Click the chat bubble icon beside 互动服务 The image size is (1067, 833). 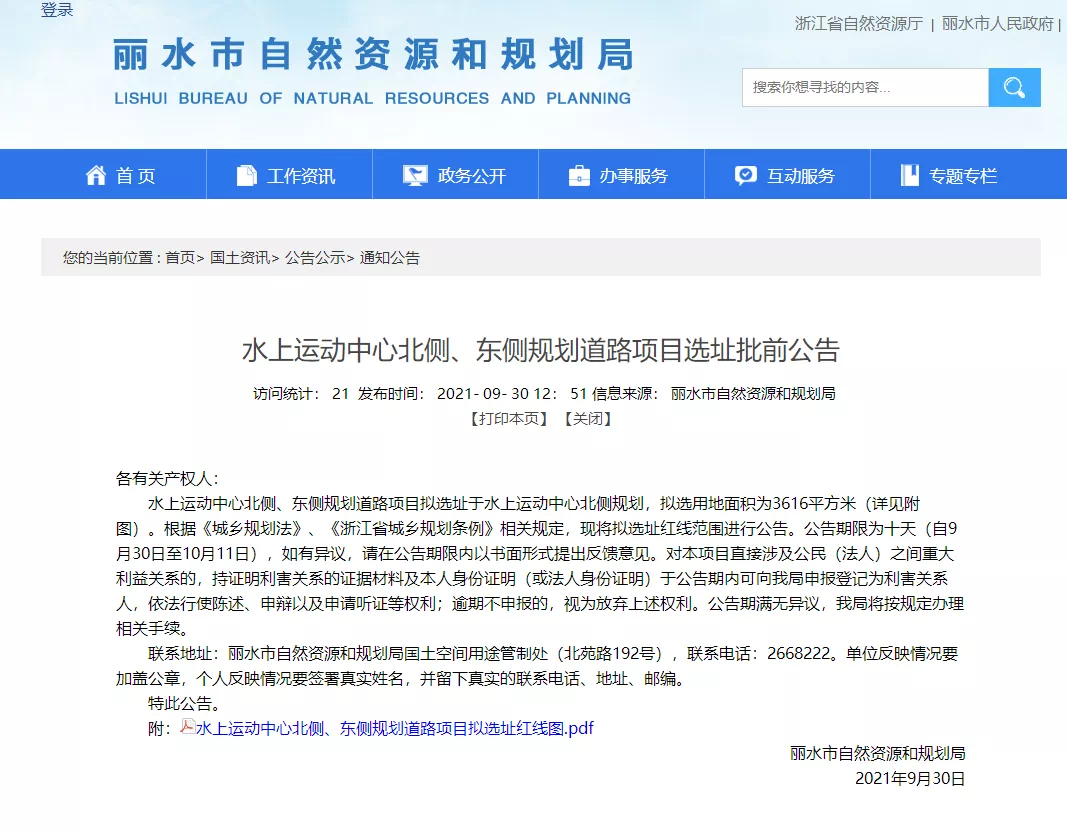[x=745, y=176]
